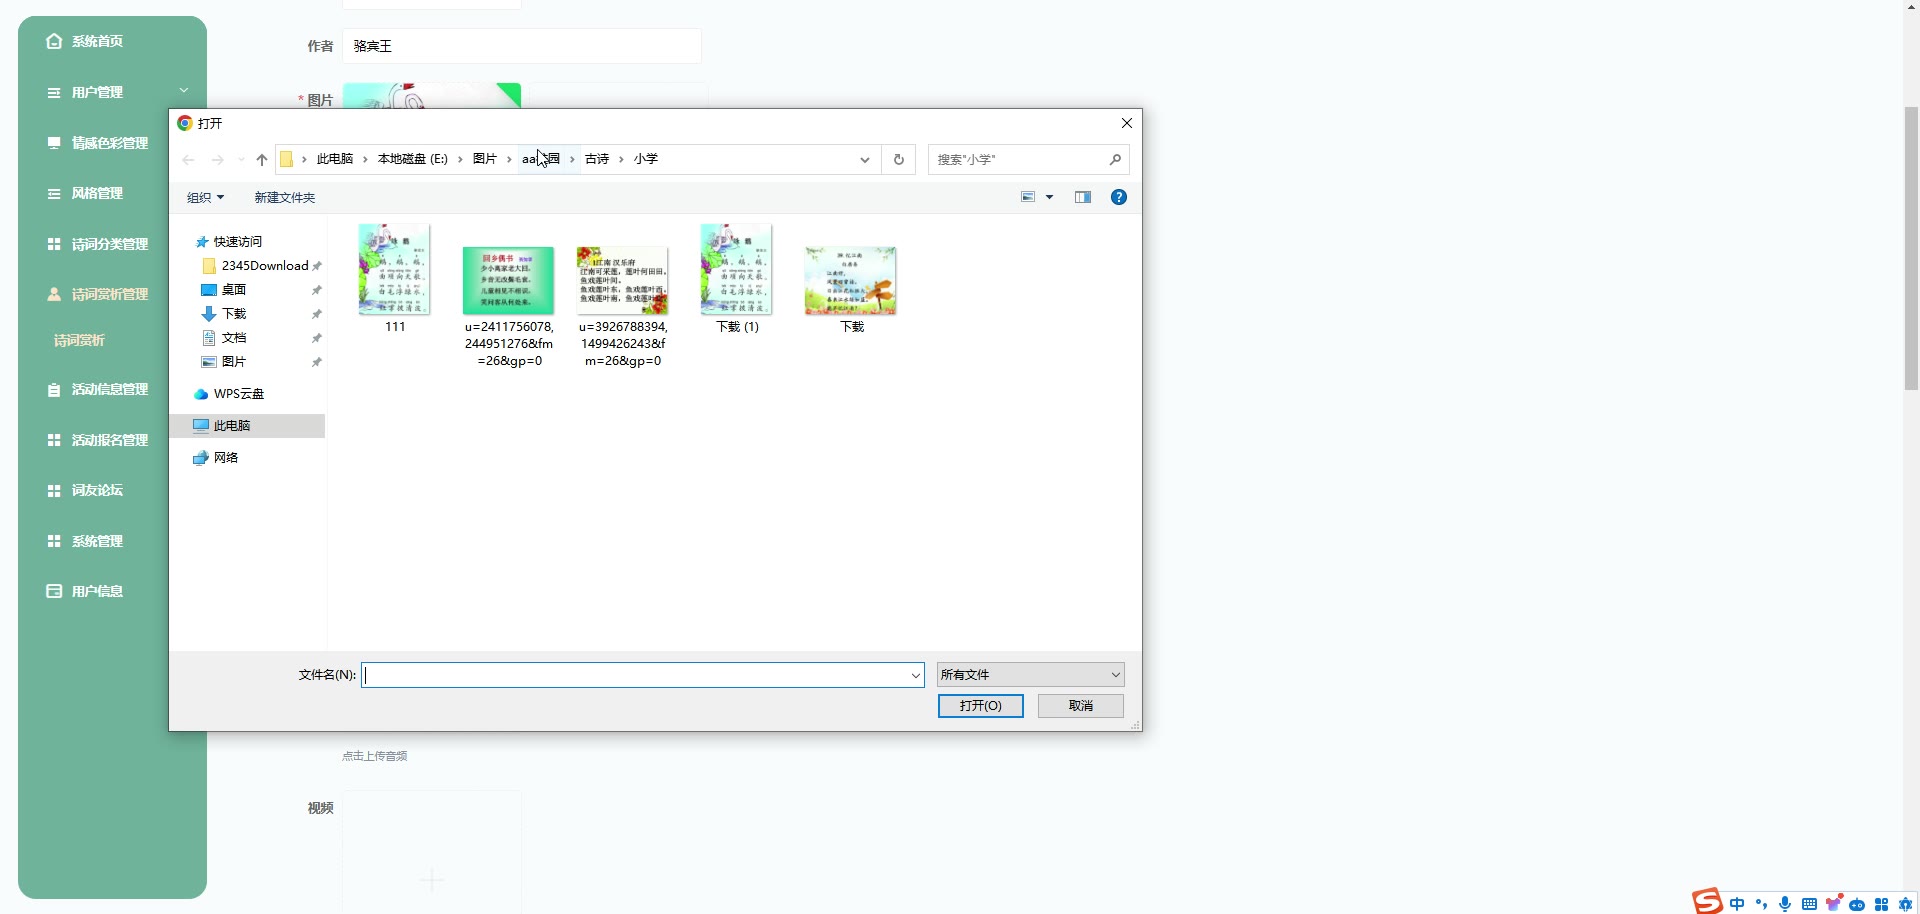The height and width of the screenshot is (914, 1920).
Task: Open Sogou toolbox grid icon
Action: [1881, 904]
